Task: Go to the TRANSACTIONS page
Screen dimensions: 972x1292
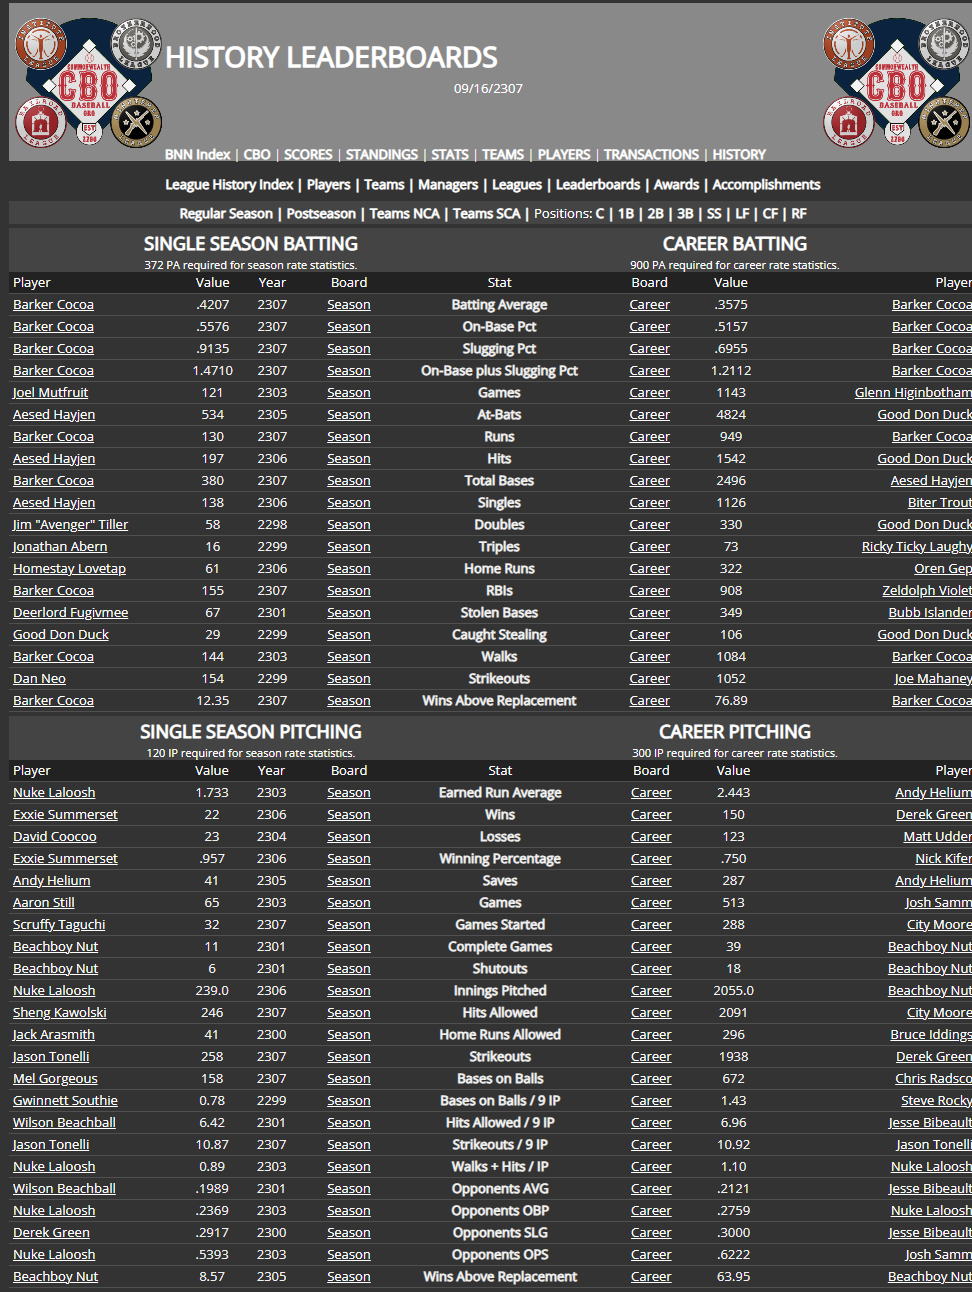Action: point(651,155)
